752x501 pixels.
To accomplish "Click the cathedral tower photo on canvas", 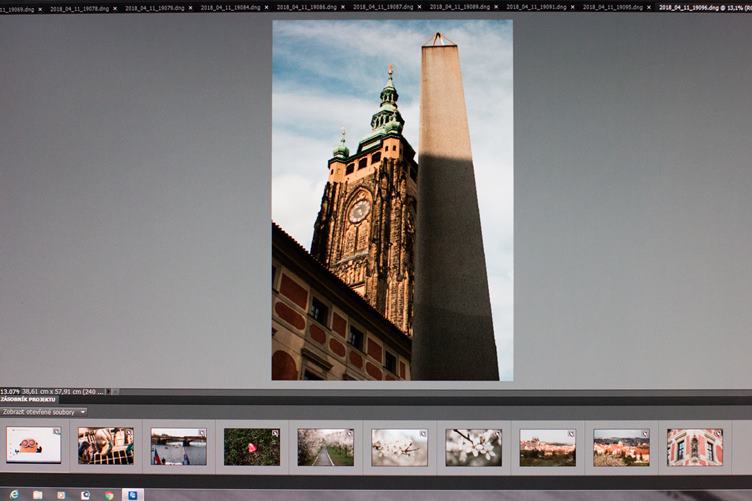I will point(392,200).
